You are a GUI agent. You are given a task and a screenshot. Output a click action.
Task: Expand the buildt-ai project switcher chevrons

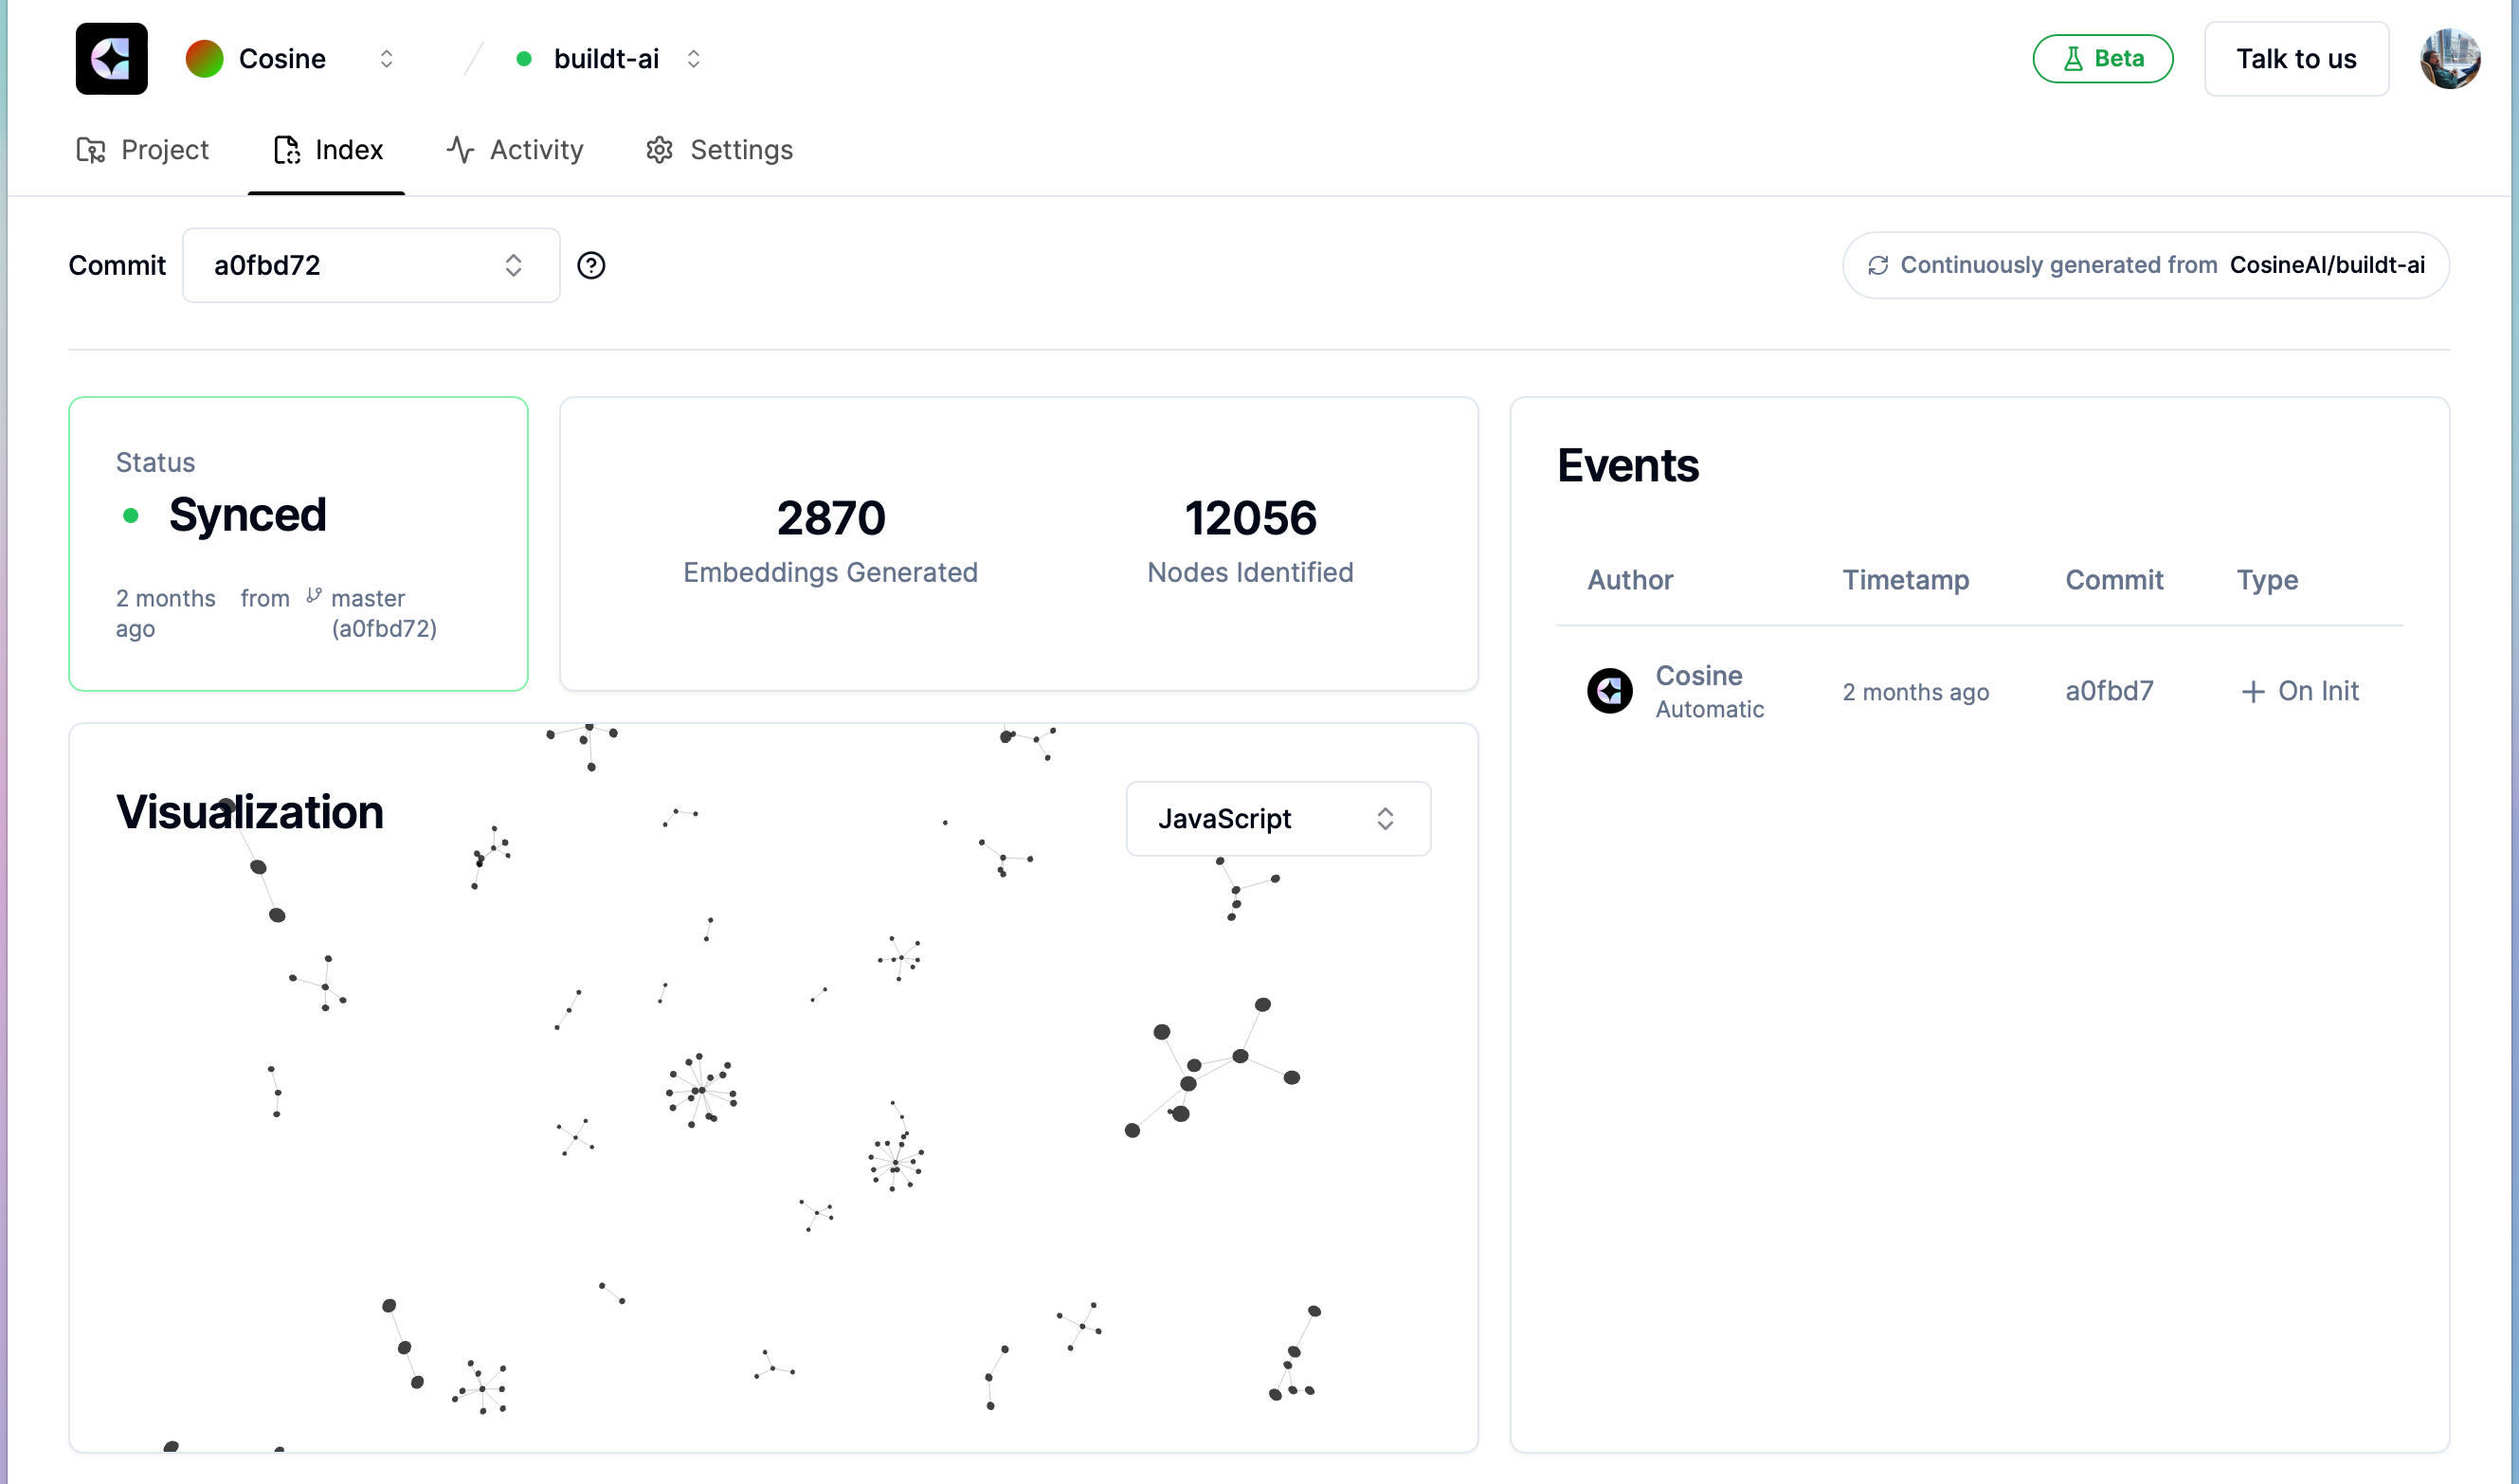pyautogui.click(x=693, y=59)
